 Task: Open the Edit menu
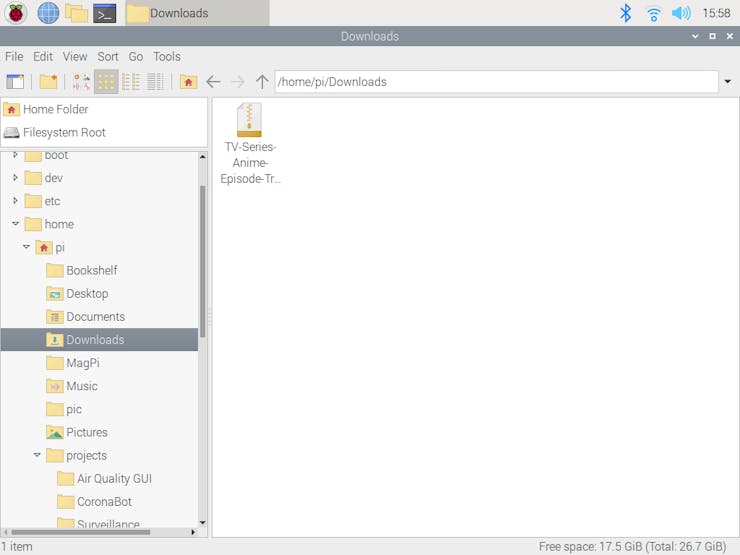43,57
